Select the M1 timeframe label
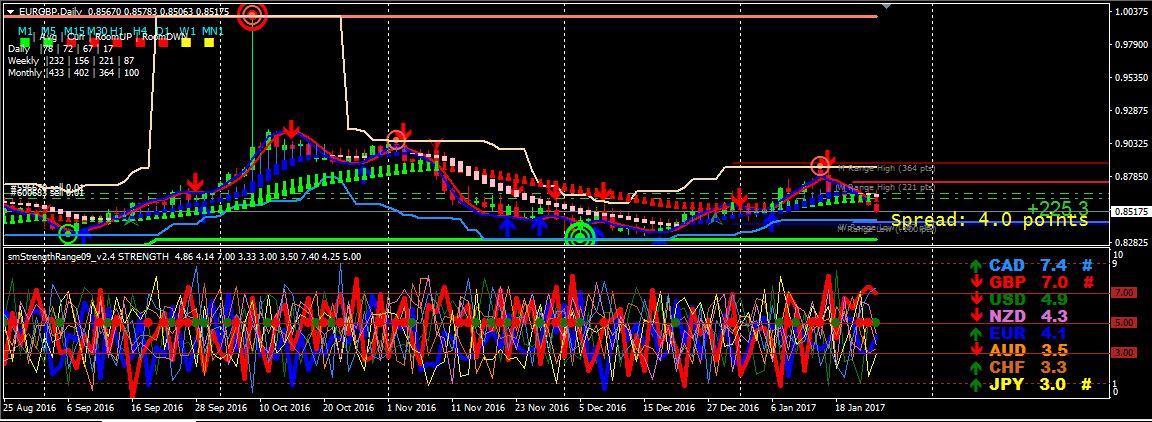Viewport: 1152px width, 422px height. click(26, 31)
